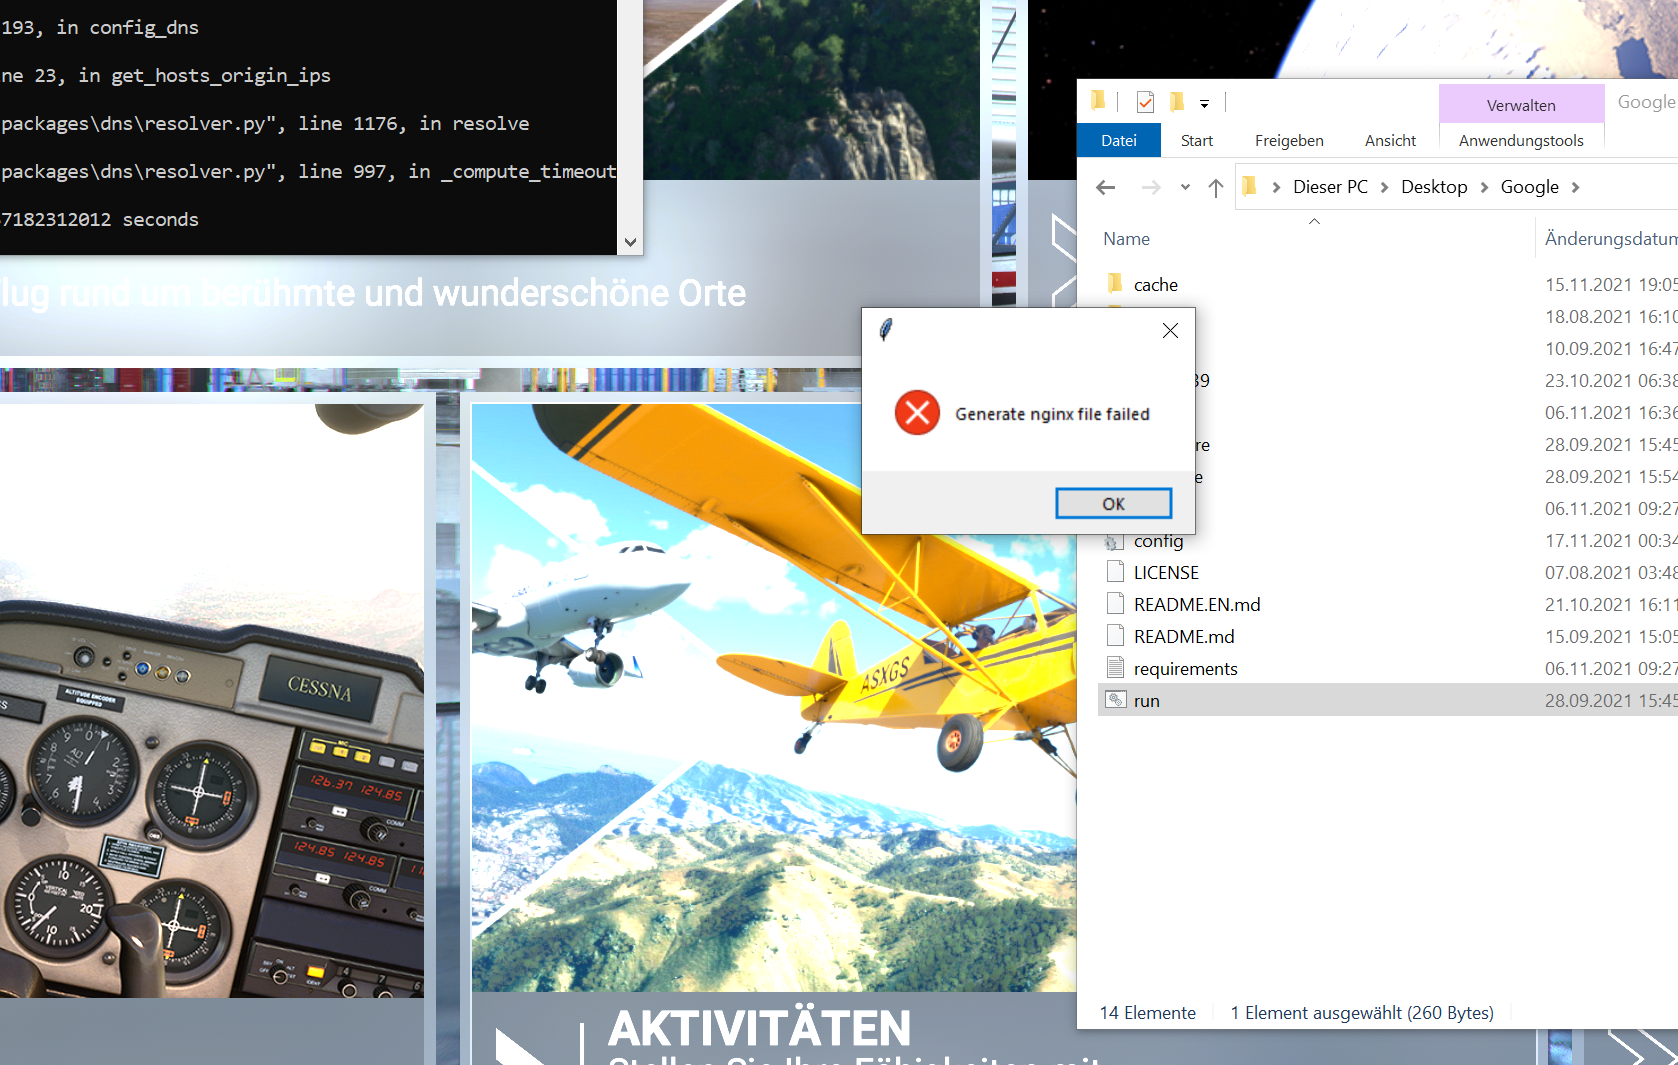Navigate to Desktop via breadcrumb
This screenshot has width=1678, height=1065.
[1434, 187]
